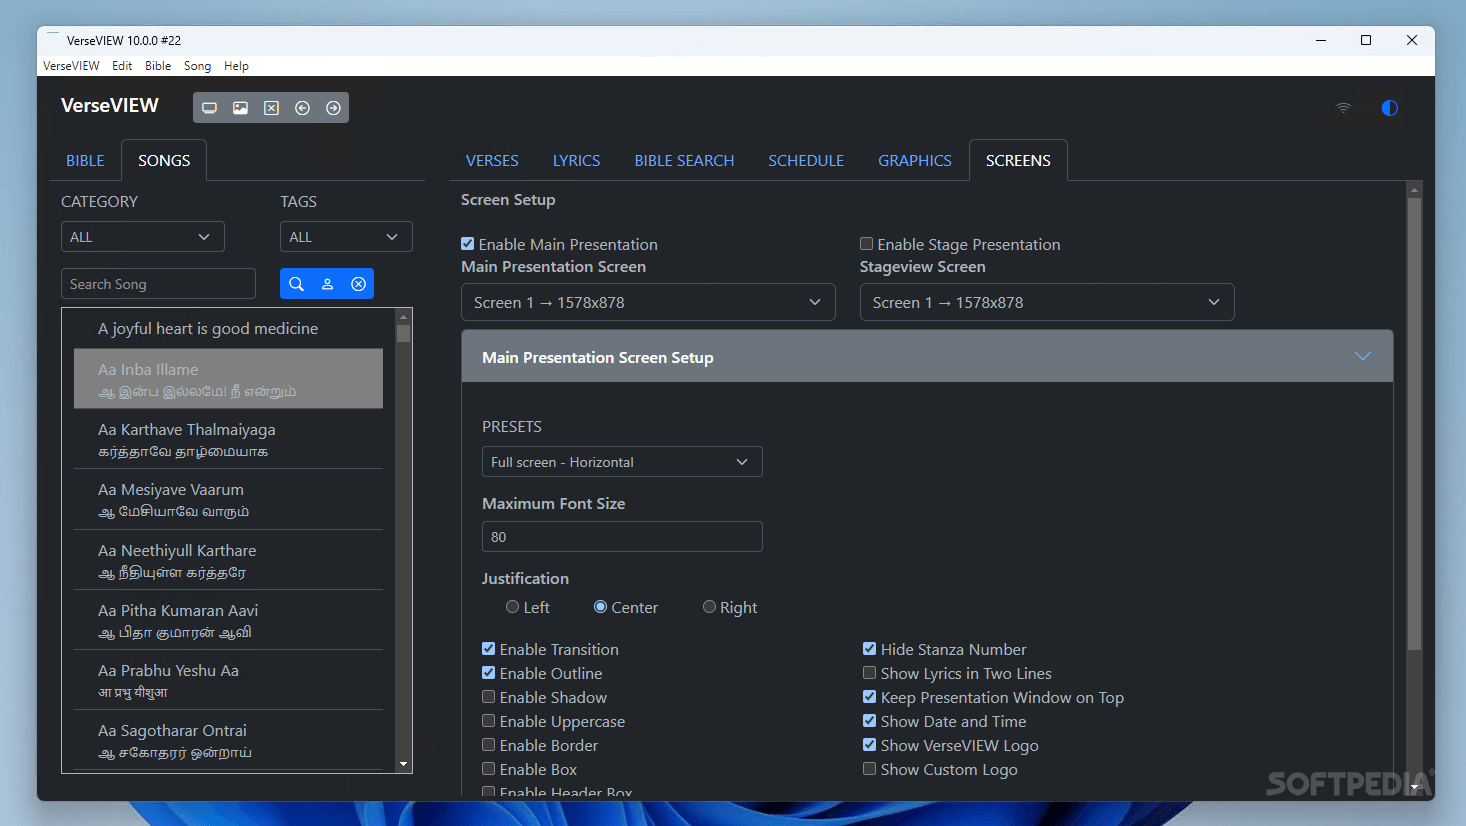This screenshot has height=826, width=1466.
Task: Open the Bible menu
Action: pyautogui.click(x=158, y=66)
